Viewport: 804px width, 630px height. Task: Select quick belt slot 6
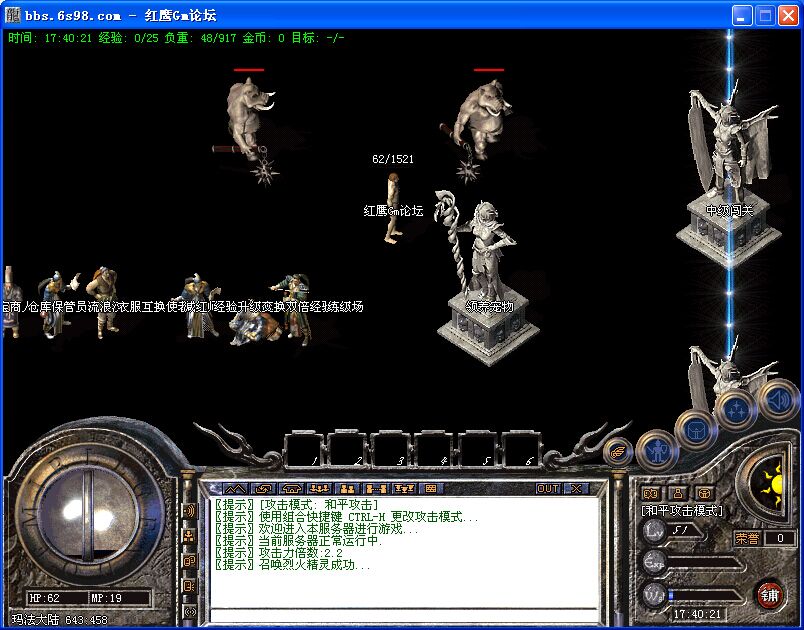tap(520, 450)
